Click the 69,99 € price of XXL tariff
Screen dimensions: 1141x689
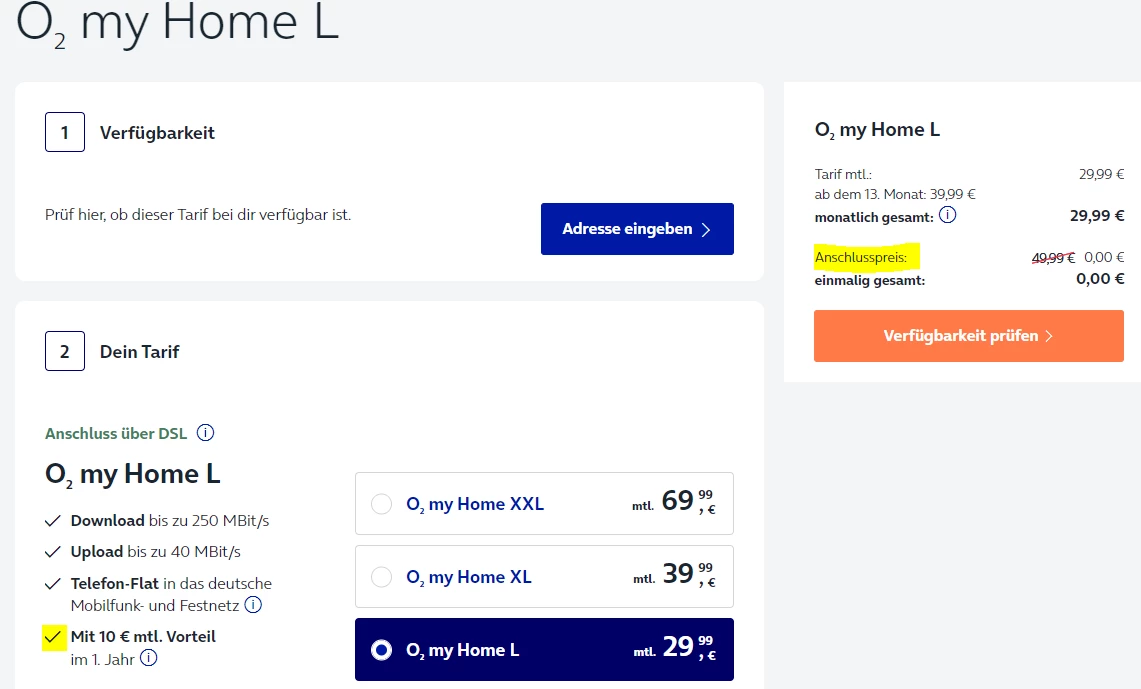tap(688, 501)
